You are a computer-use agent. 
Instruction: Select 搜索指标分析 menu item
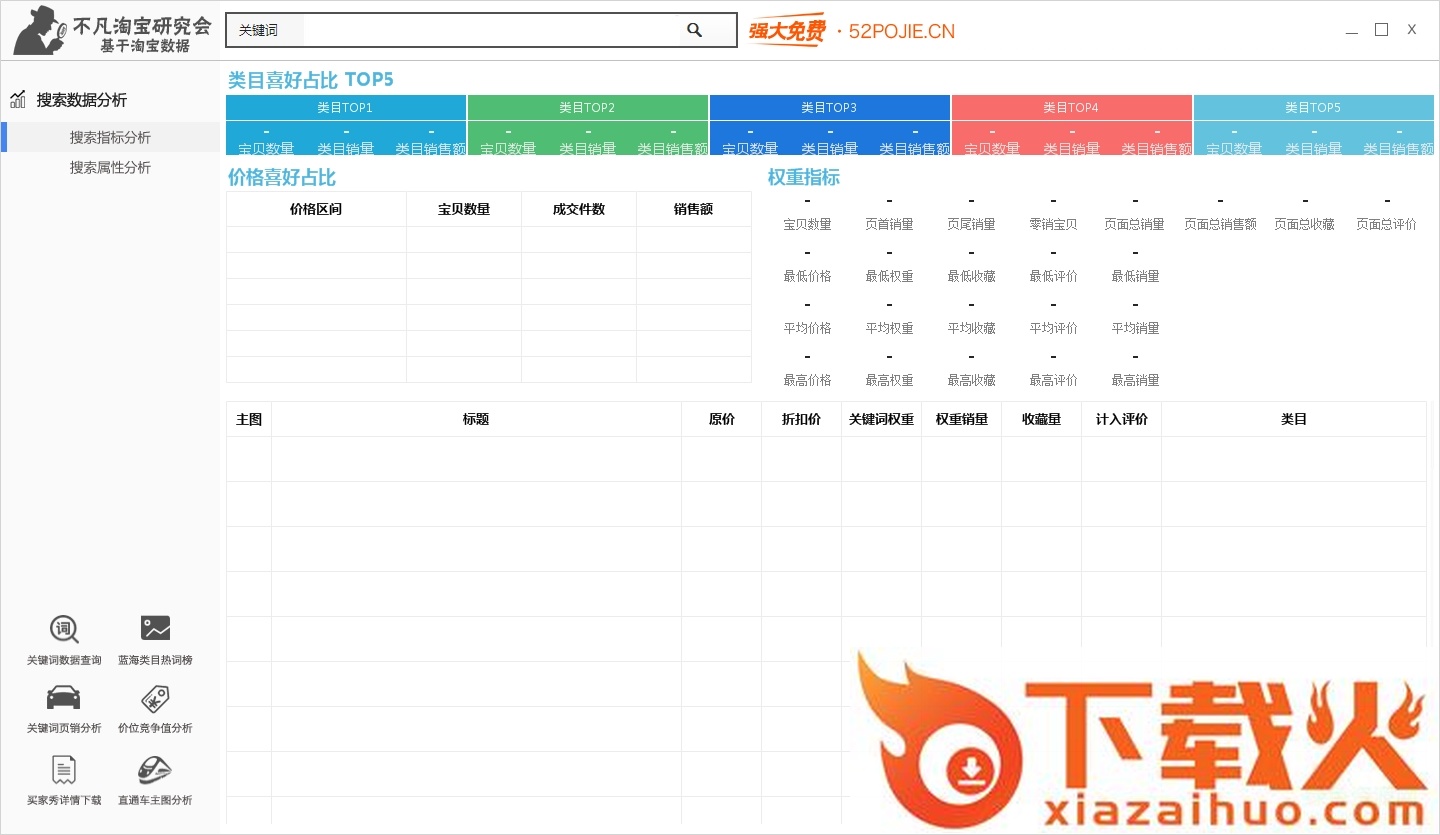(110, 137)
